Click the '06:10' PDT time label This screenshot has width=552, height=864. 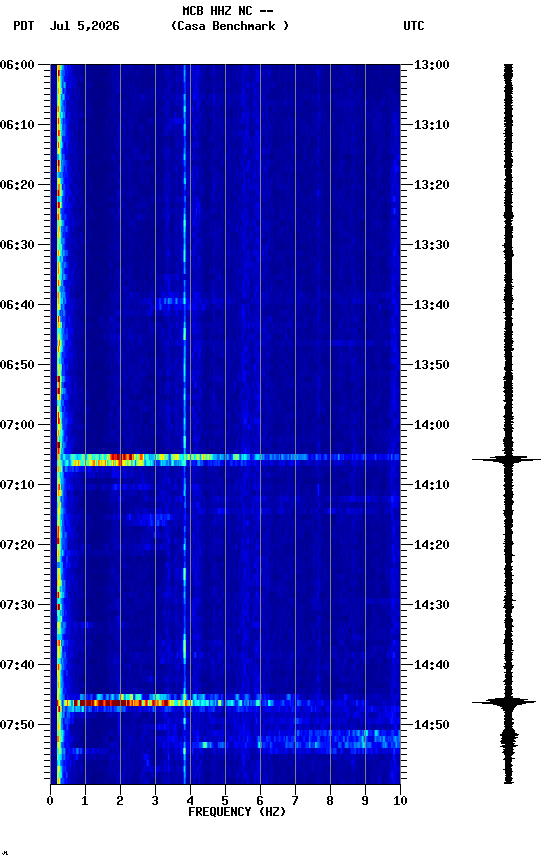[17, 125]
